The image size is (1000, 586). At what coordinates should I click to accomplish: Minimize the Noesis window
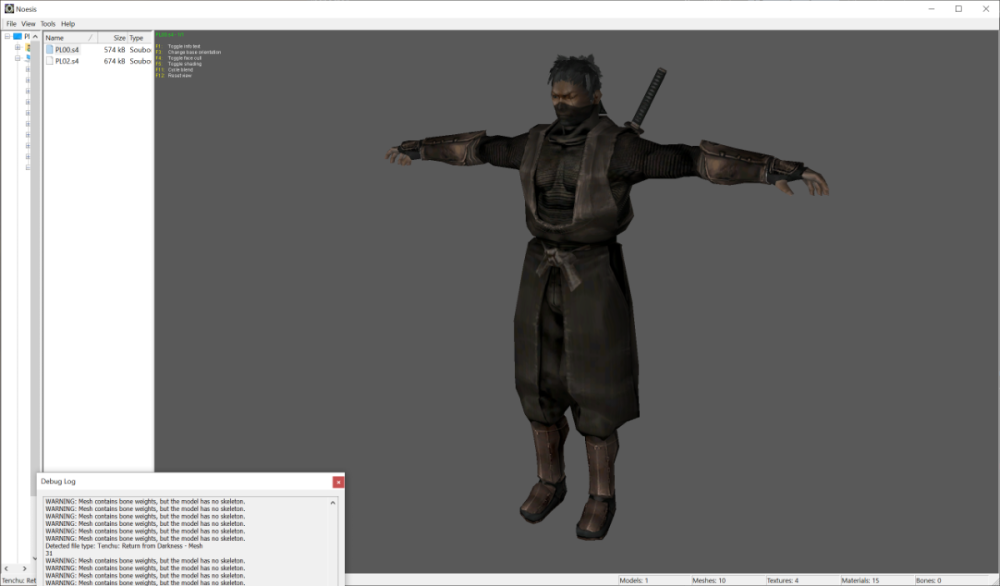pyautogui.click(x=932, y=9)
